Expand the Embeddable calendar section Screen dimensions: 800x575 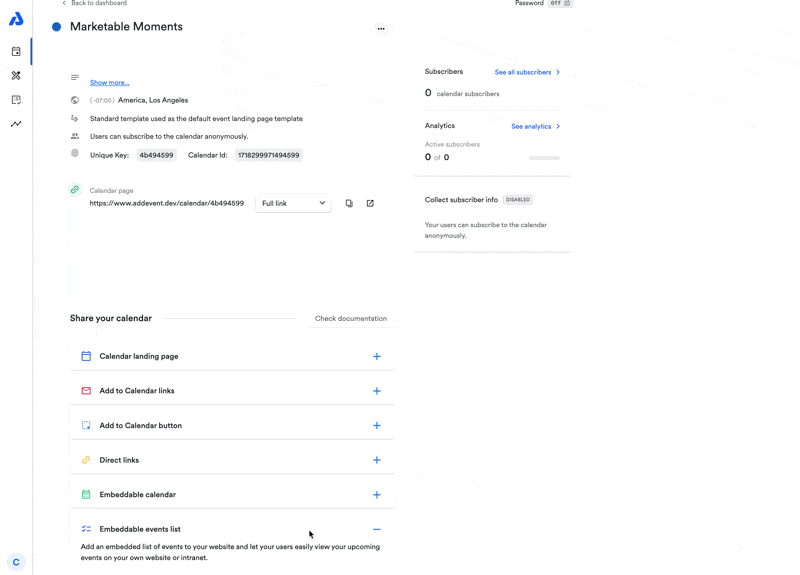[377, 494]
